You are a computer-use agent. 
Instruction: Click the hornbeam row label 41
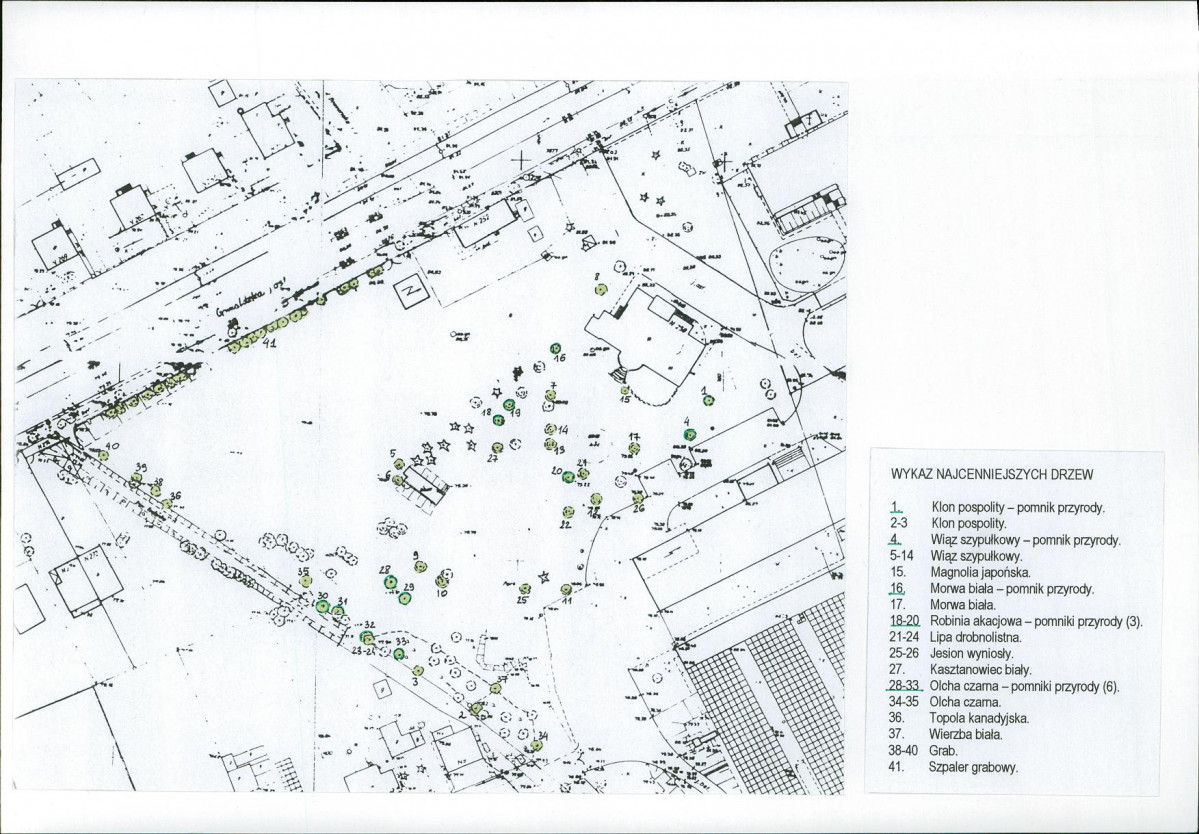(x=269, y=345)
